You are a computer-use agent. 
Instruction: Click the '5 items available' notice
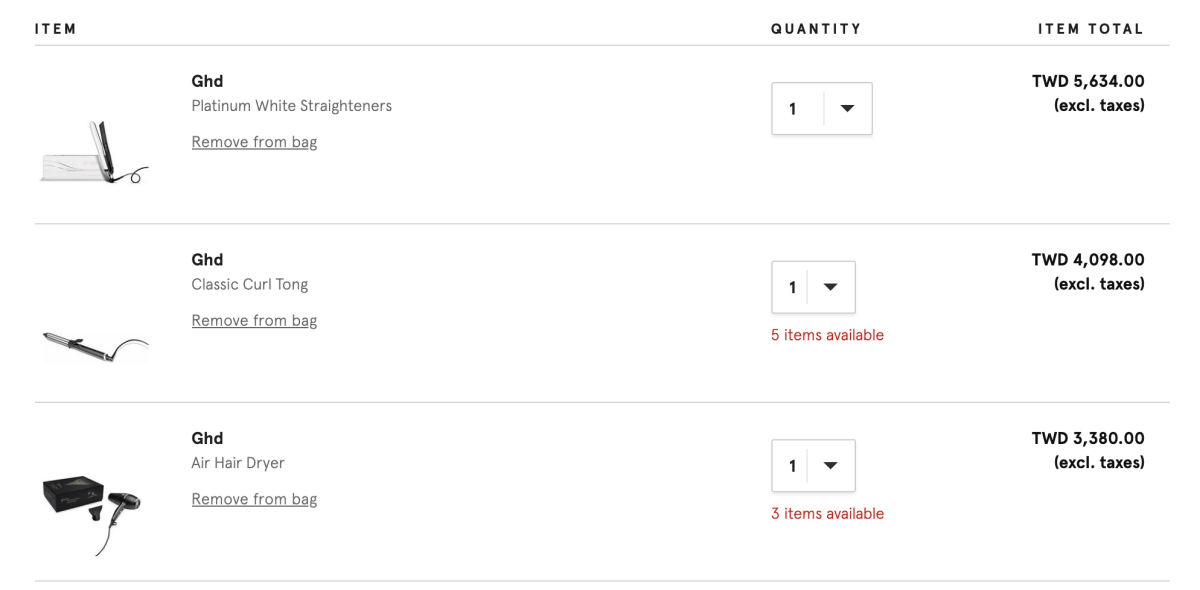[827, 335]
